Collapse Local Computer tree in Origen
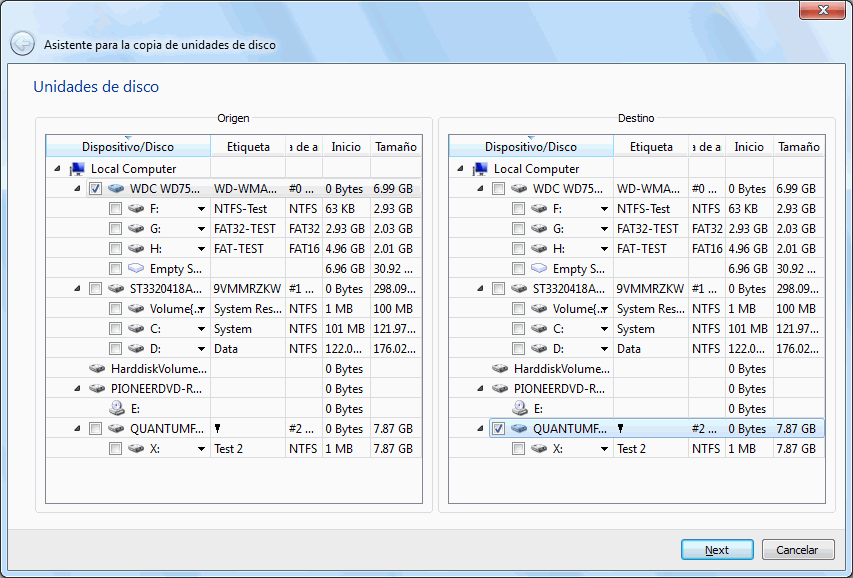Viewport: 853px width, 578px height. click(57, 169)
